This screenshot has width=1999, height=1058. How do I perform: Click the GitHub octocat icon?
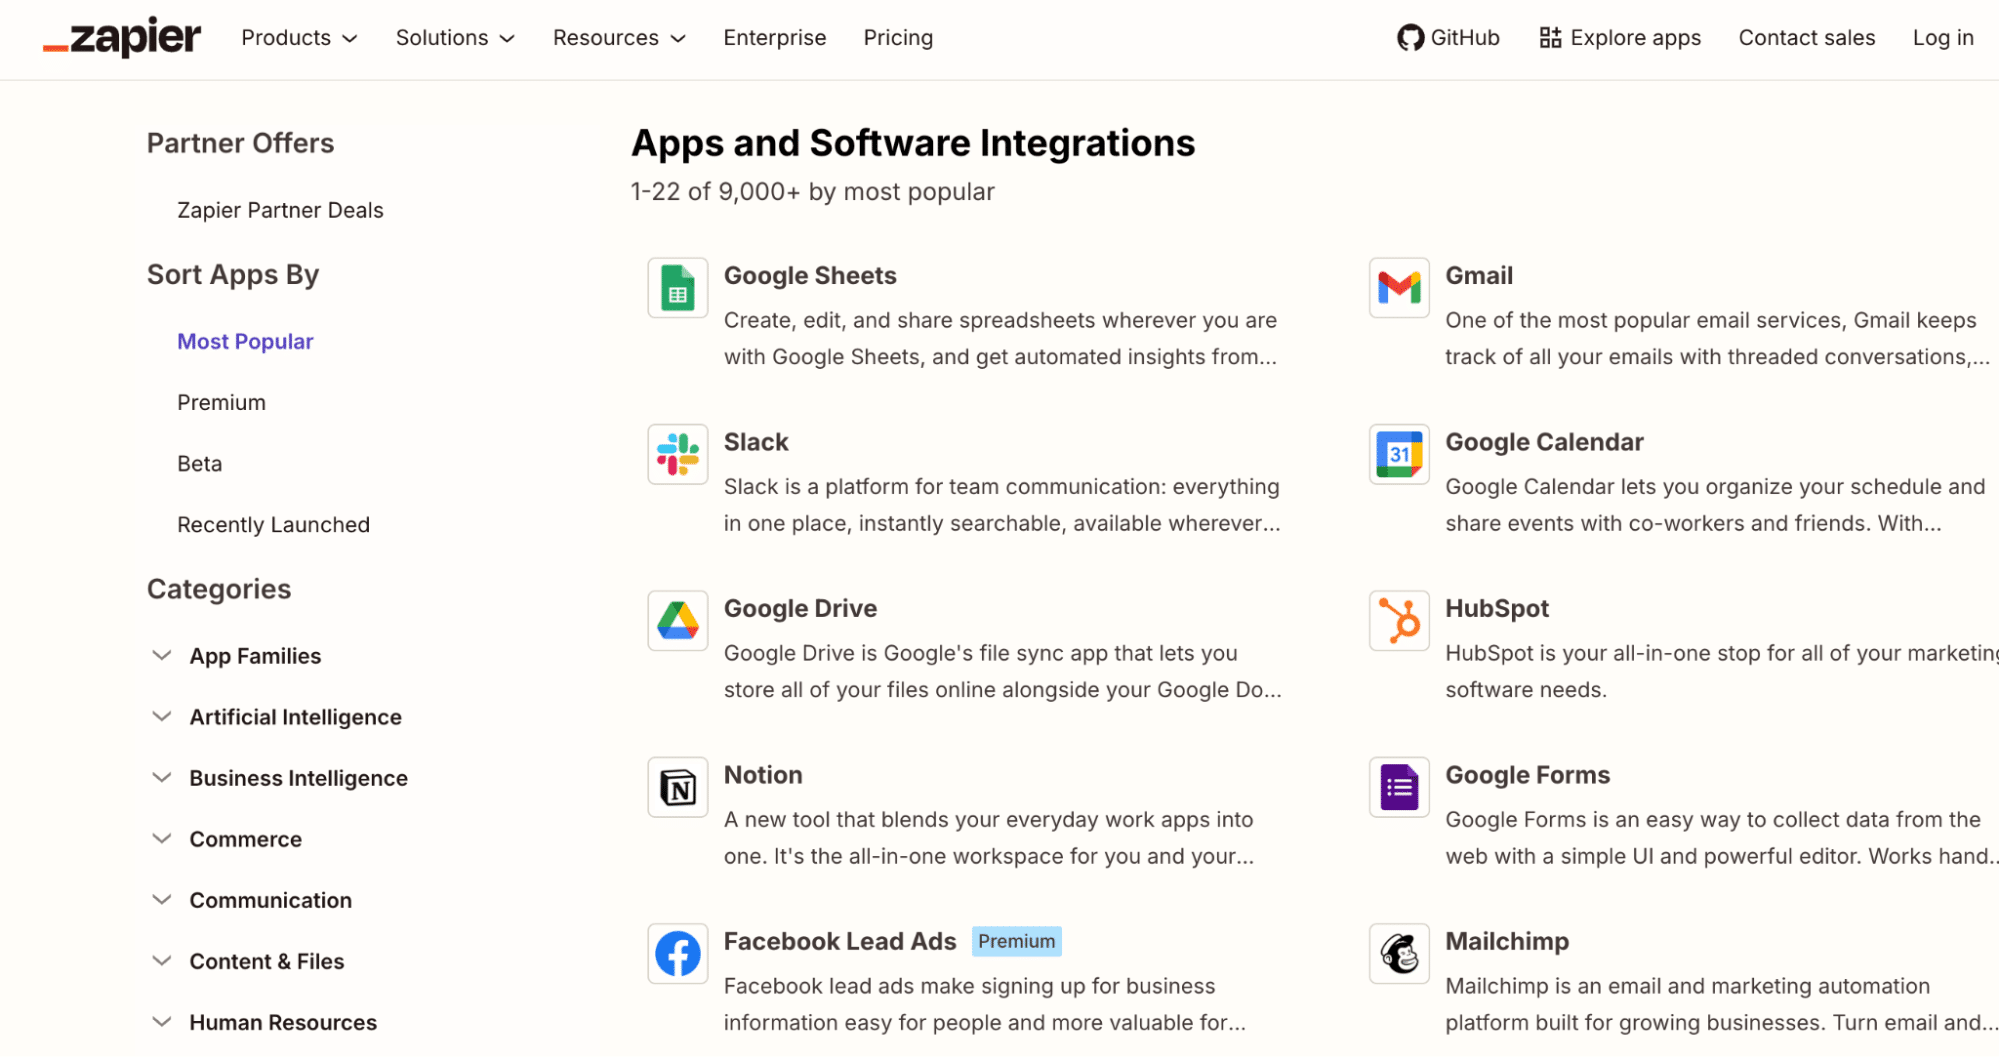pyautogui.click(x=1410, y=38)
